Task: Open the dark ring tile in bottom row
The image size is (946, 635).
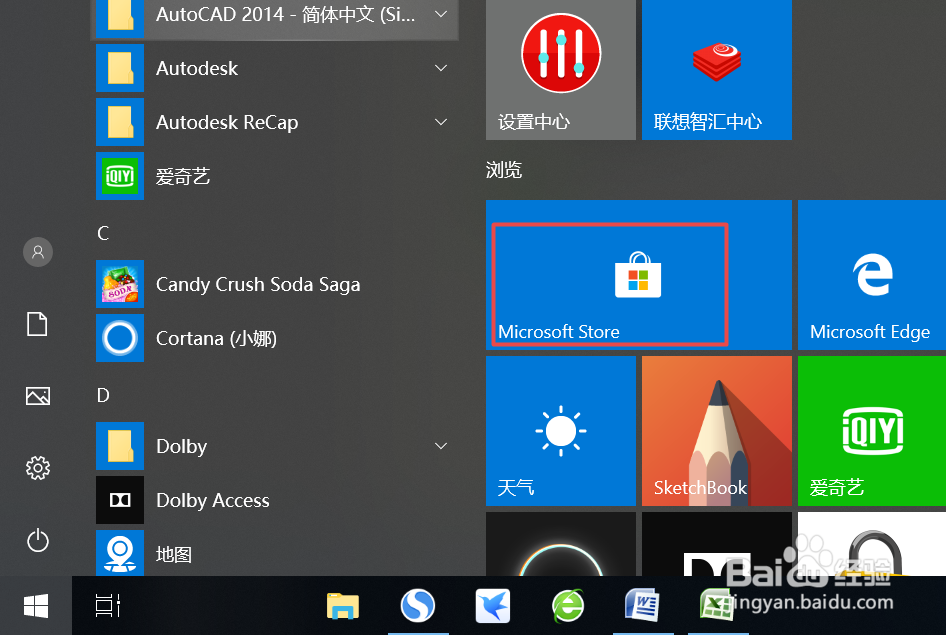Action: pos(560,544)
